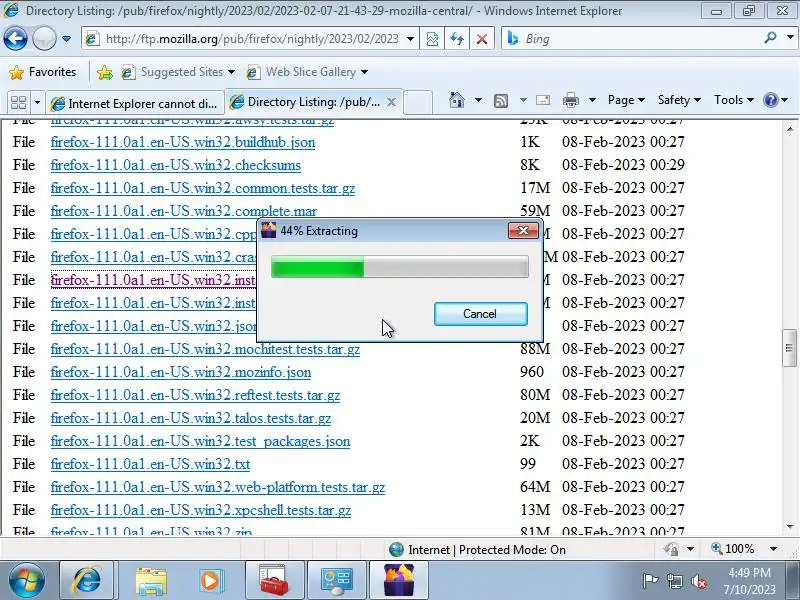
Task: Open the Safety menu
Action: [679, 100]
